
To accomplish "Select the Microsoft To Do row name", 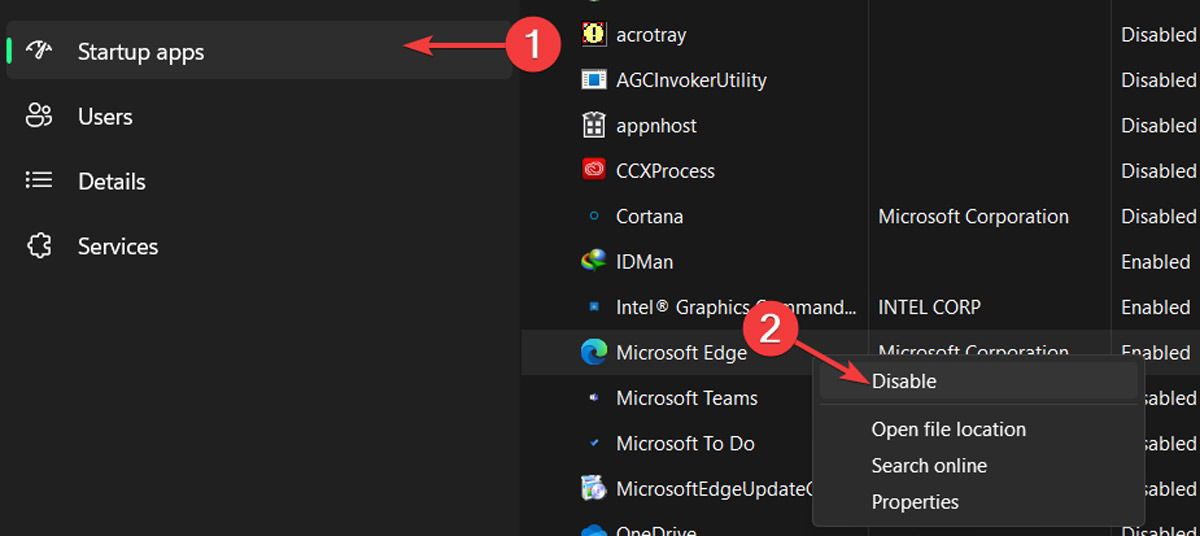I will click(685, 443).
